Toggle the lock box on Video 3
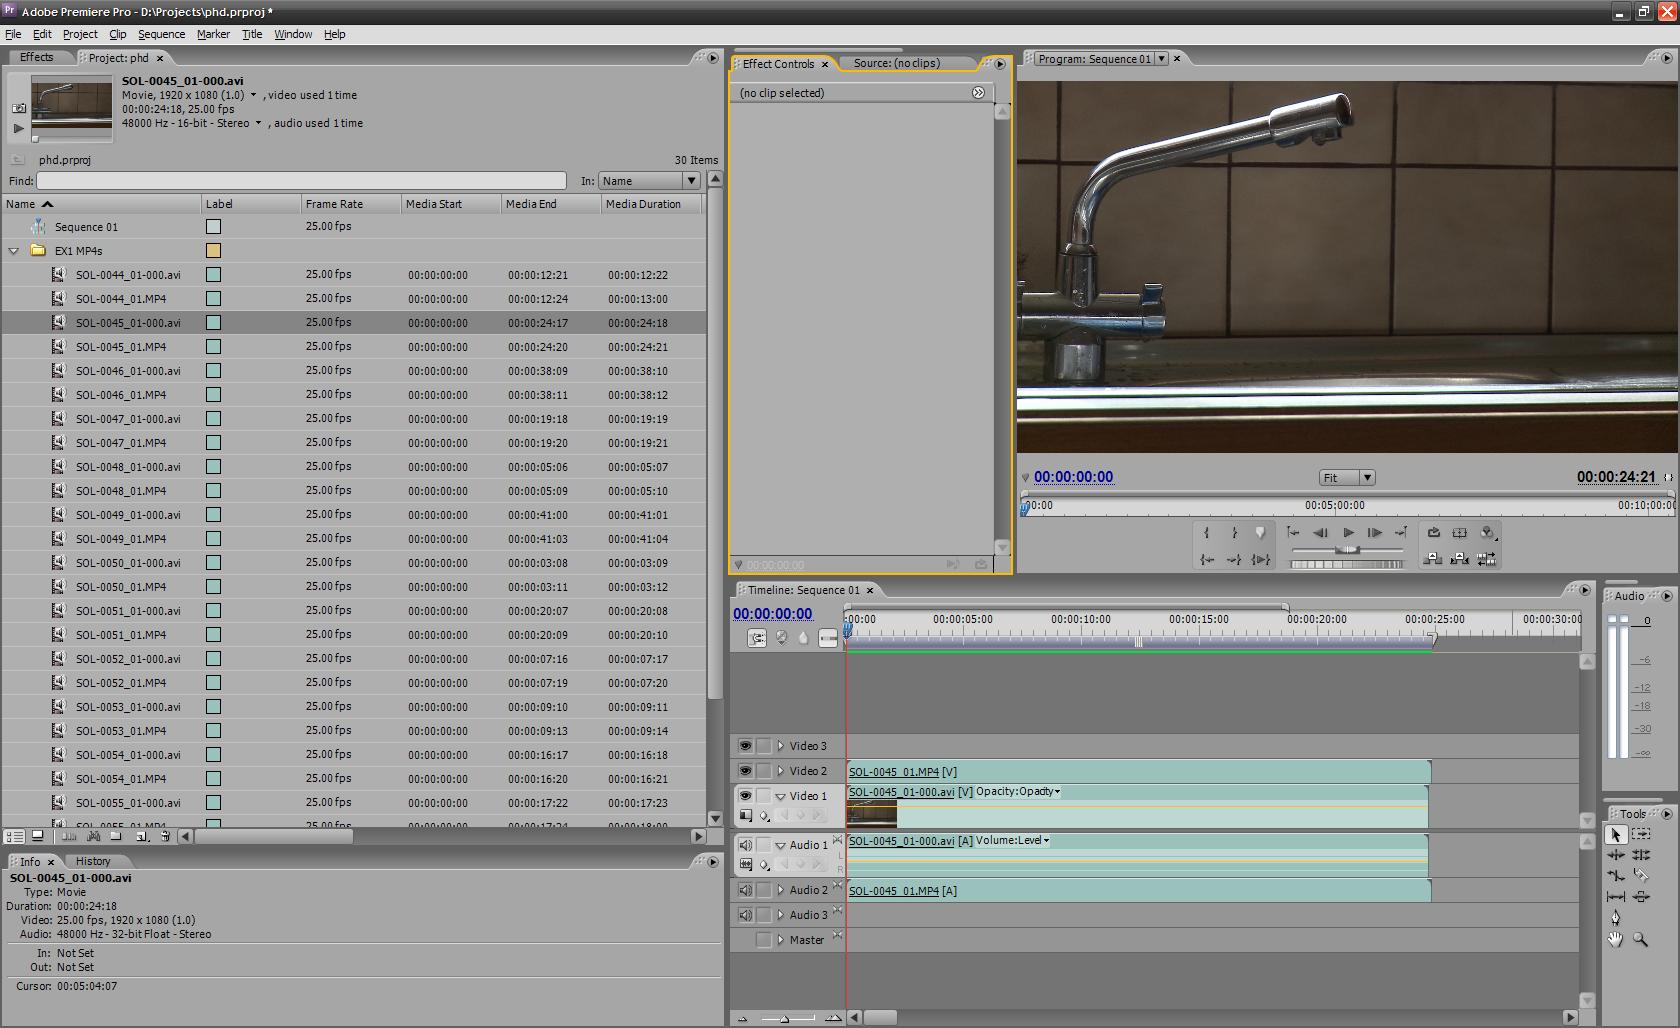Screen dimensions: 1680x1028 click(764, 746)
